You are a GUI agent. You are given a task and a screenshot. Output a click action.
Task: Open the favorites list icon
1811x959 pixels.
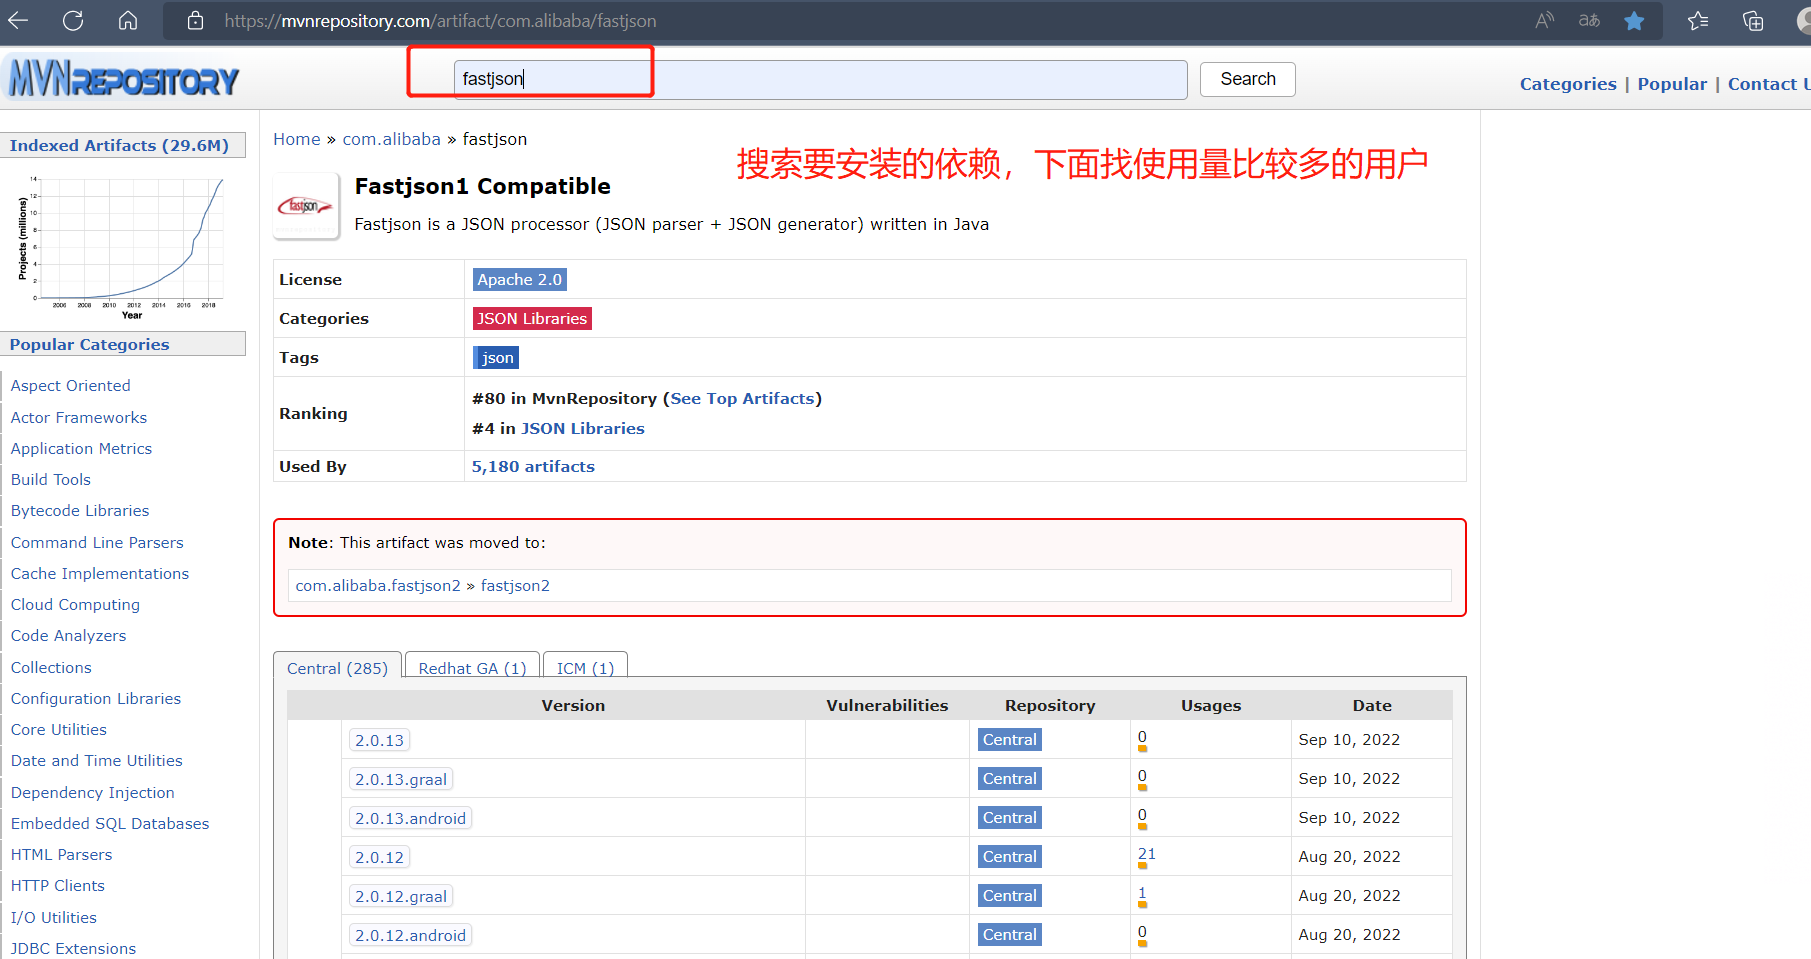coord(1698,20)
